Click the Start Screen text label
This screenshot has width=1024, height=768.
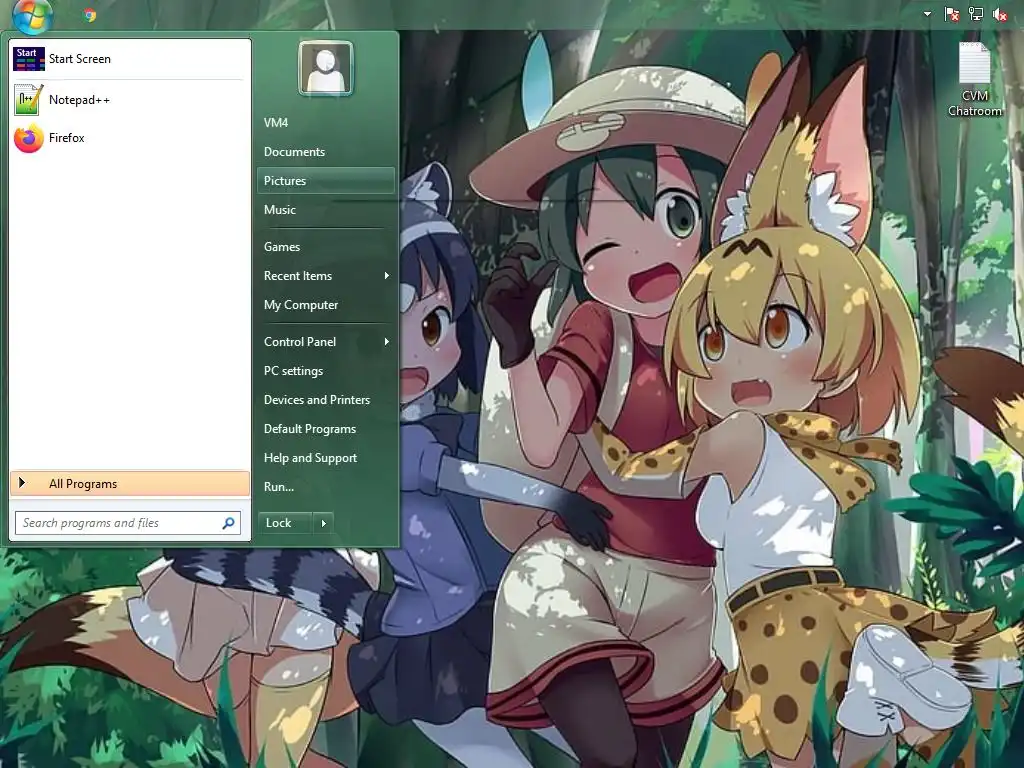80,59
